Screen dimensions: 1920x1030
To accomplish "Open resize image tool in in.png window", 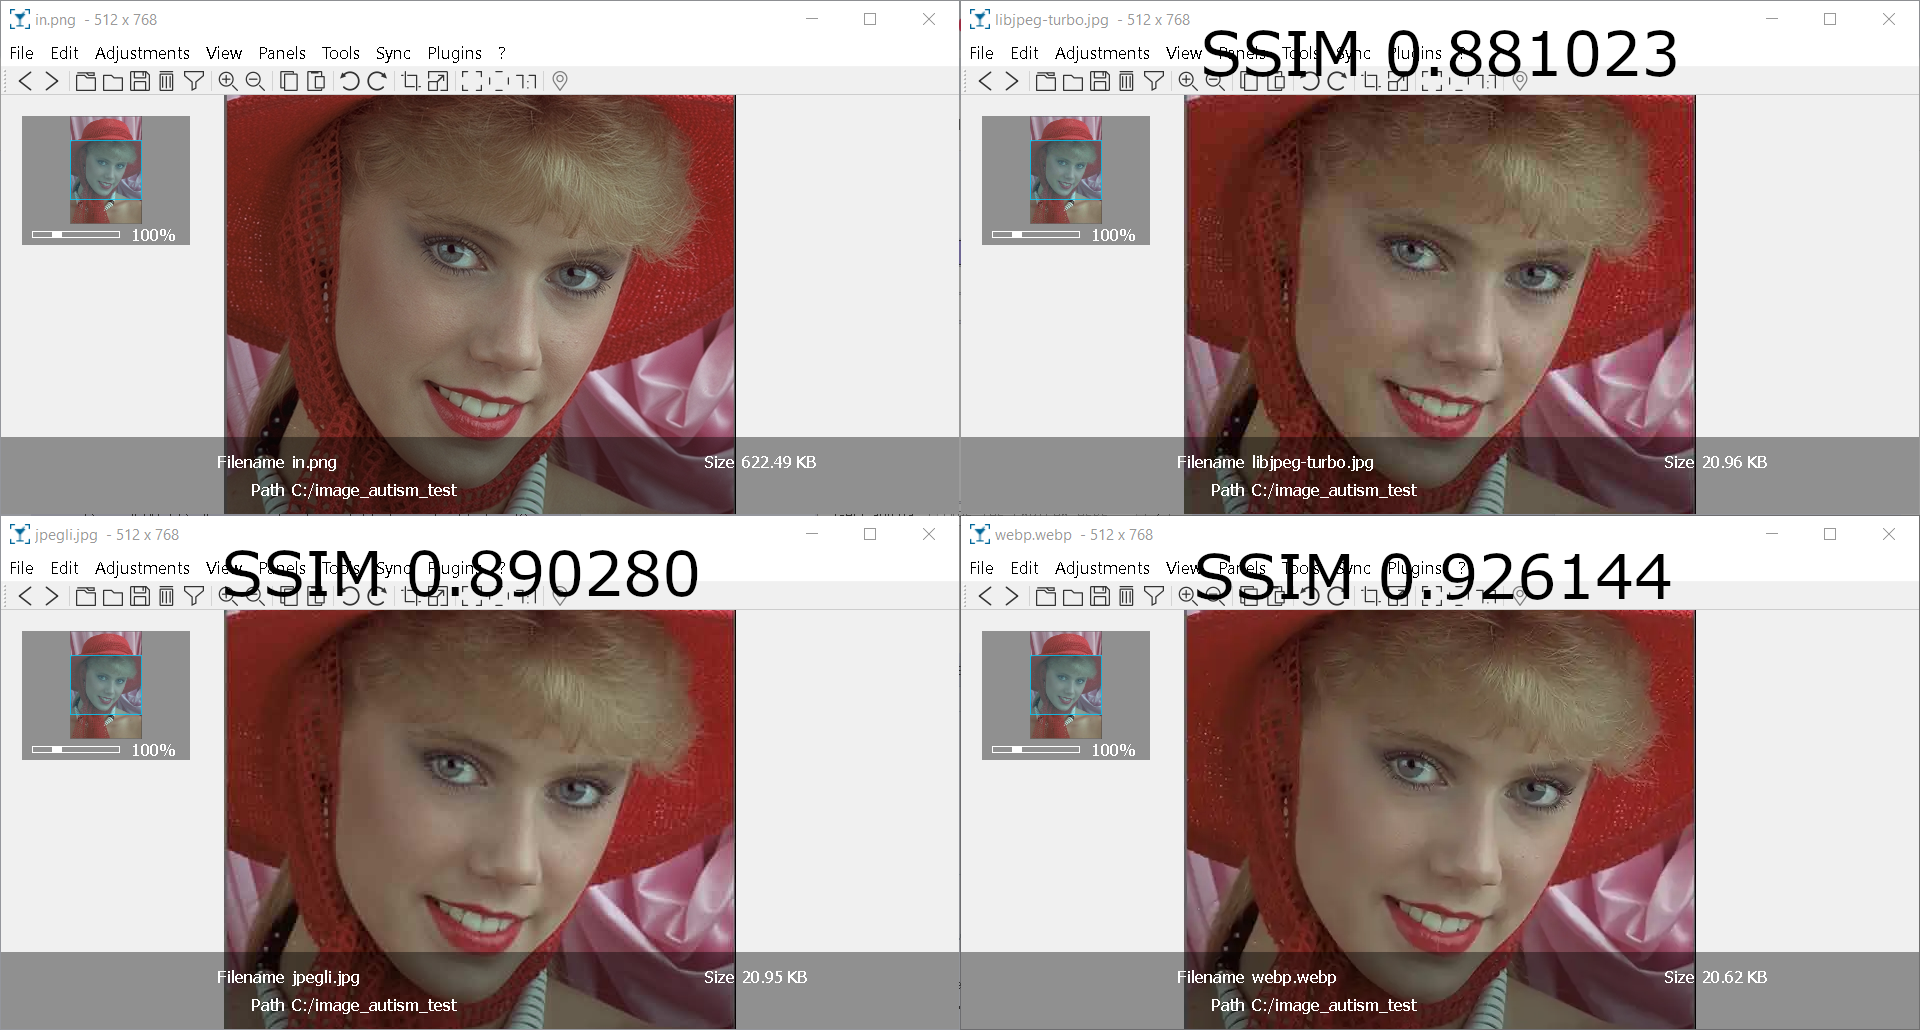I will (x=438, y=81).
